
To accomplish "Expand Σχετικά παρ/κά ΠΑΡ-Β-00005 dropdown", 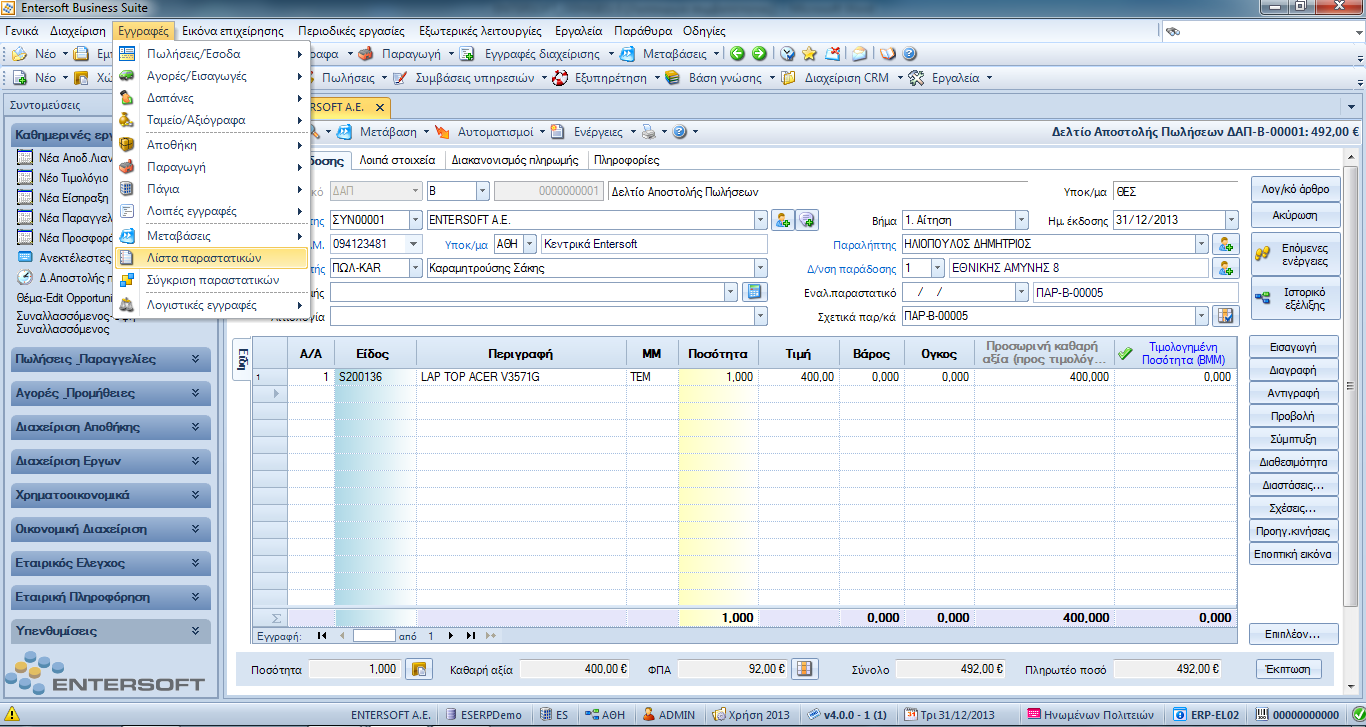I will pyautogui.click(x=1200, y=316).
